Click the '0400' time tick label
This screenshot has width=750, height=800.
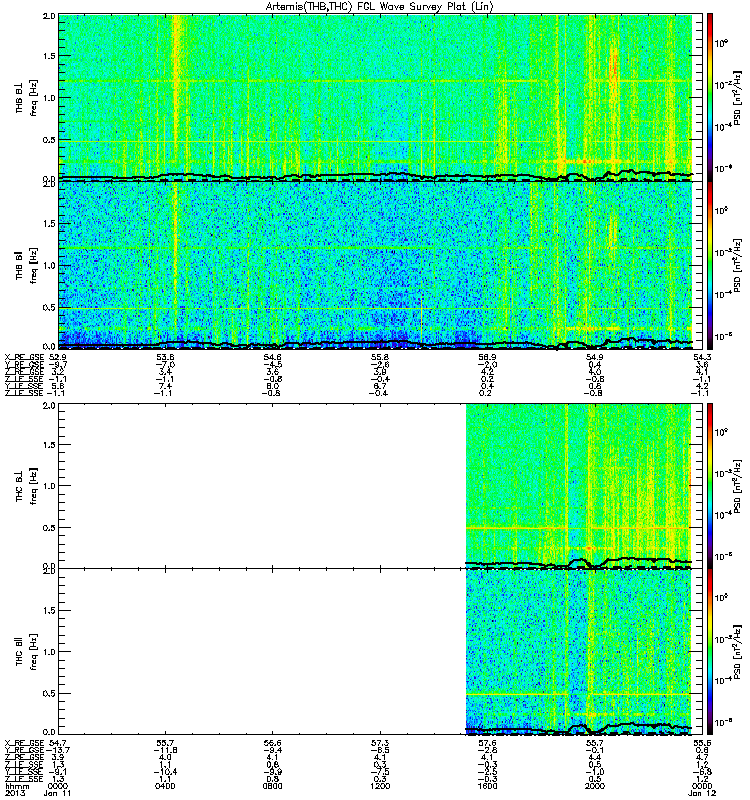165,786
